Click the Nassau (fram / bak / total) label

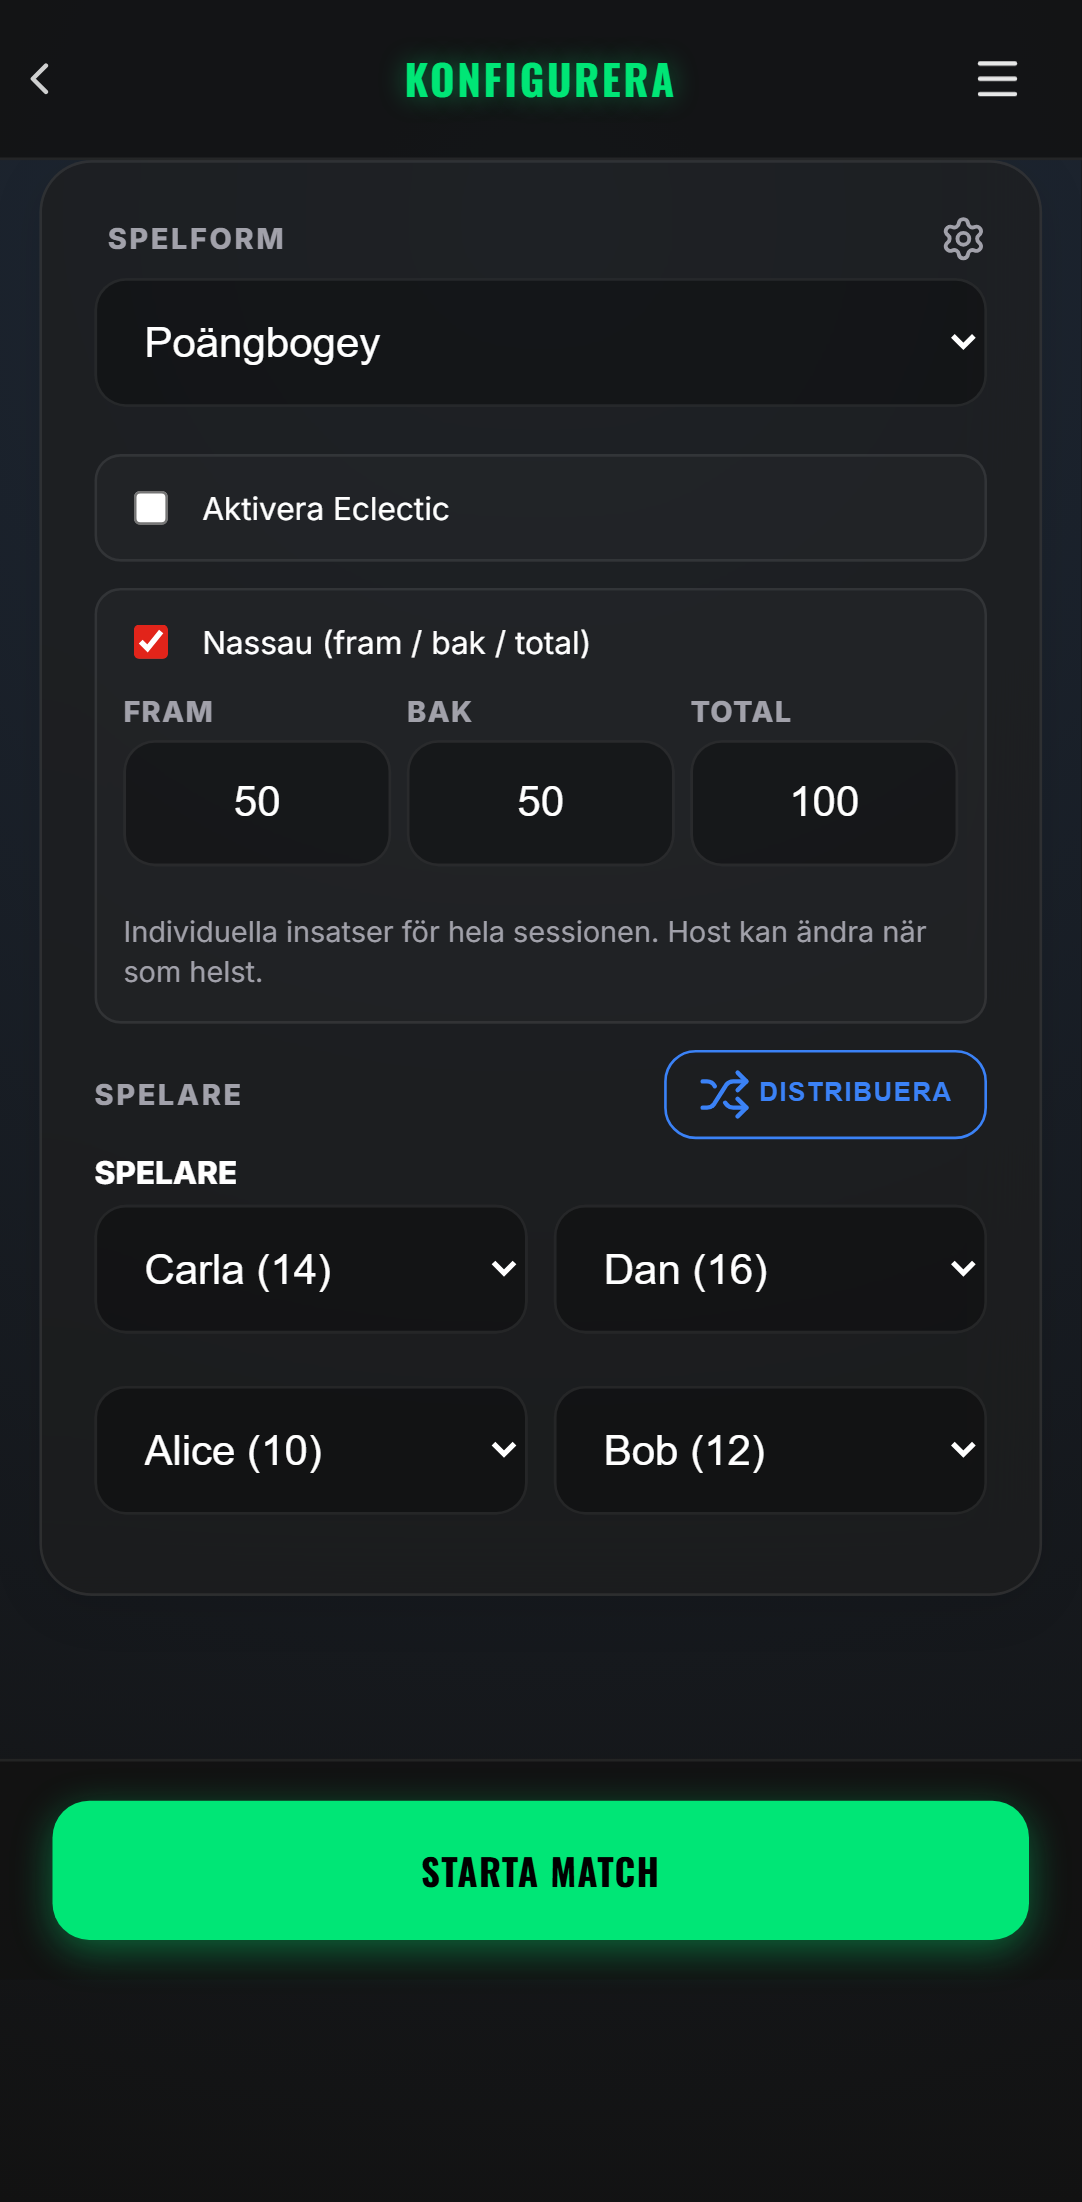(396, 643)
